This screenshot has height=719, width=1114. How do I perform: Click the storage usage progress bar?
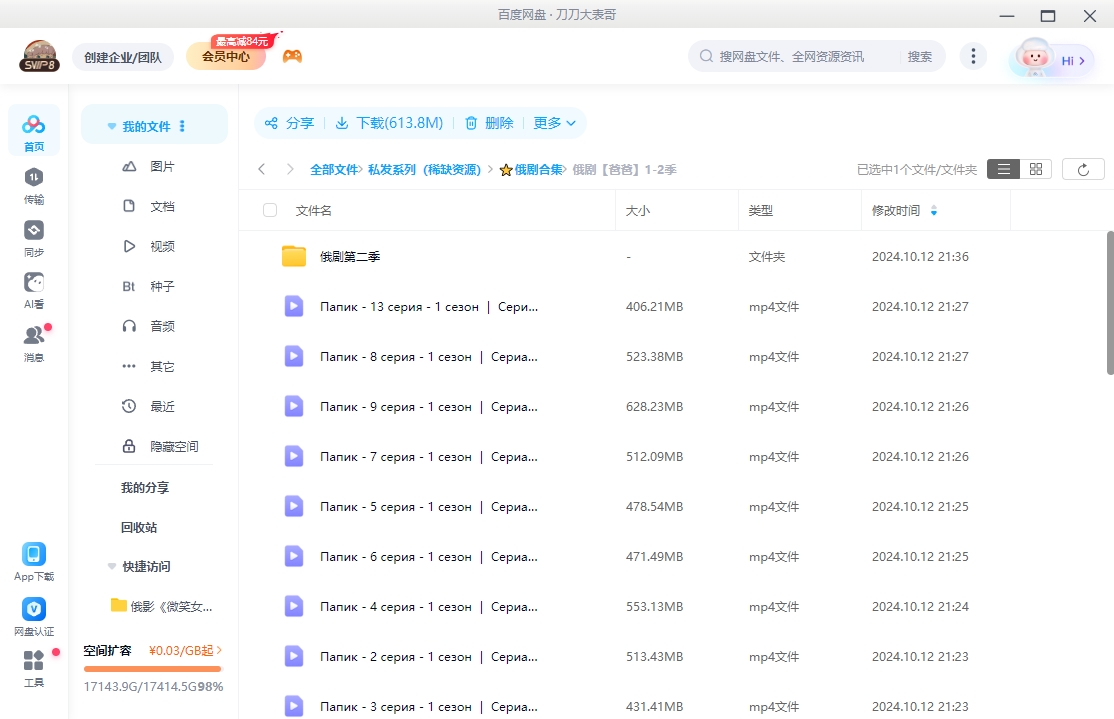pos(152,668)
